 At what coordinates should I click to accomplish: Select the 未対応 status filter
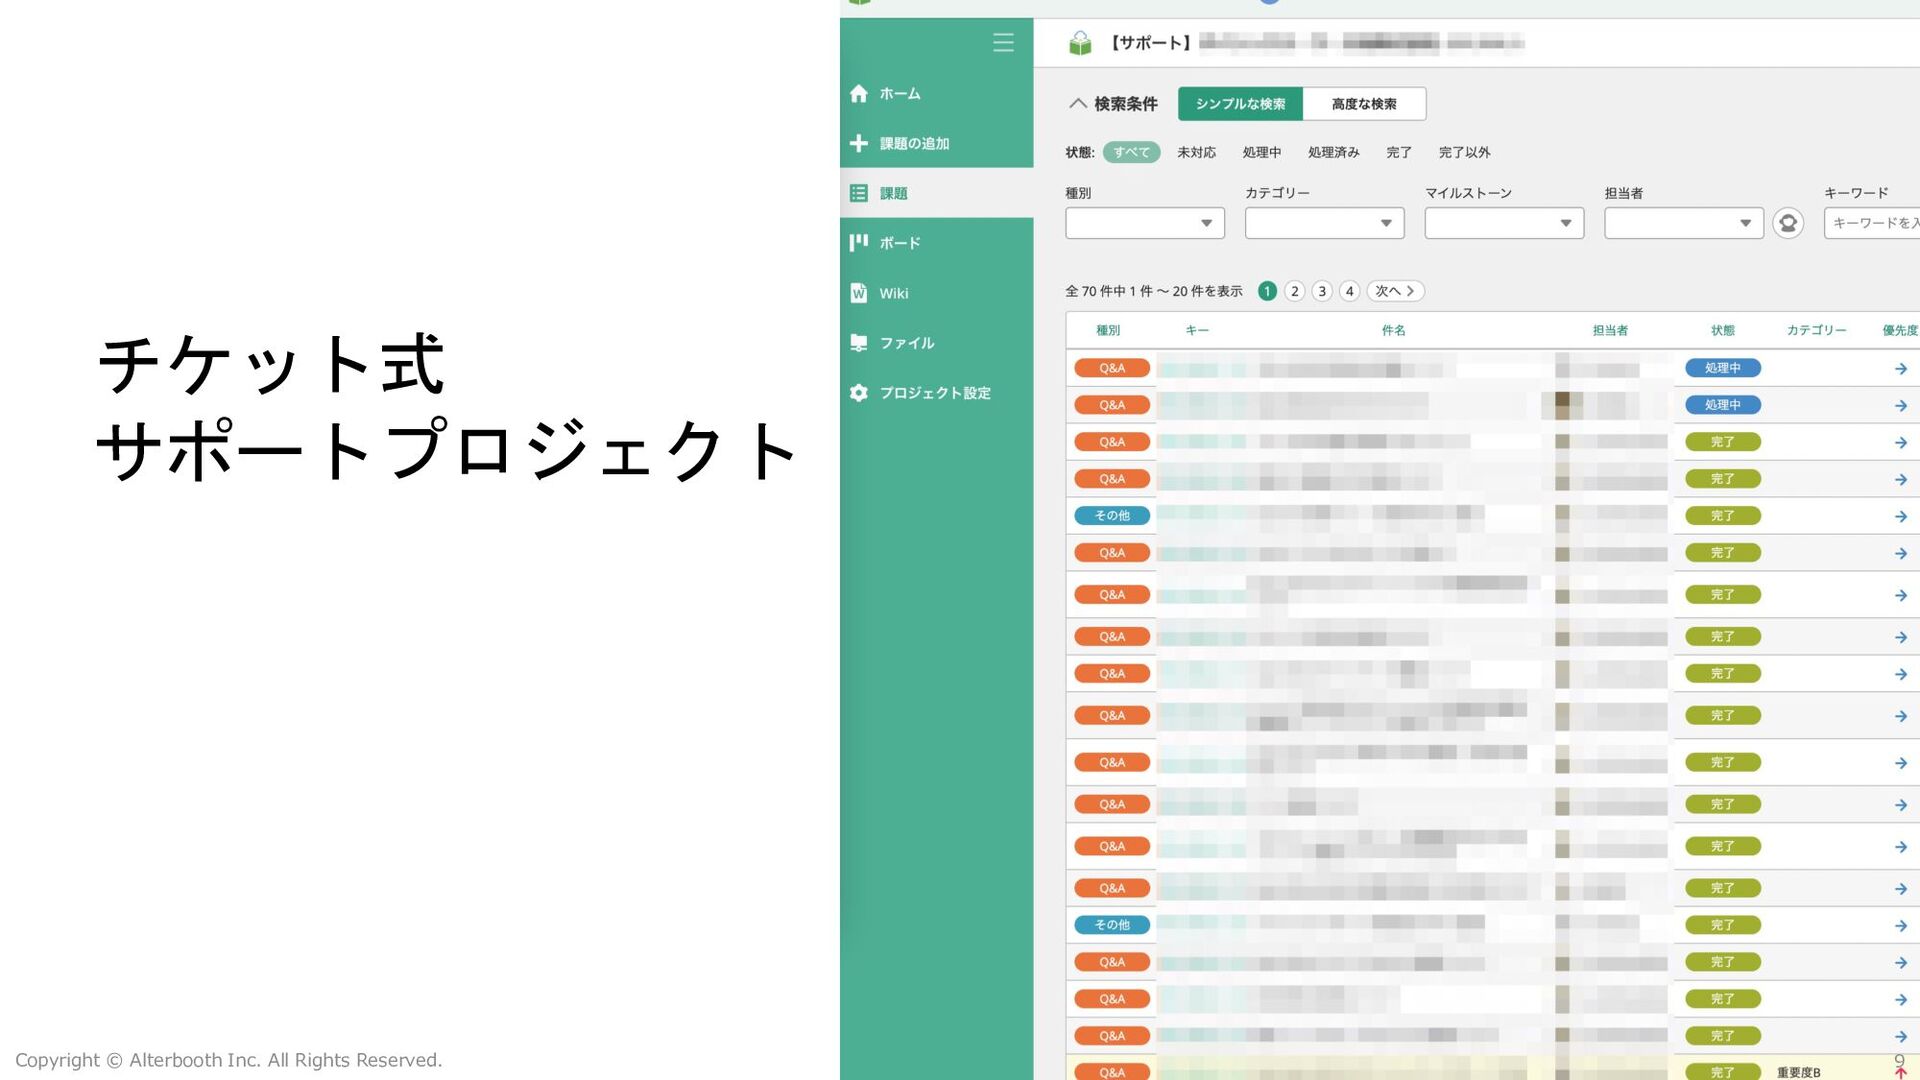click(1196, 152)
